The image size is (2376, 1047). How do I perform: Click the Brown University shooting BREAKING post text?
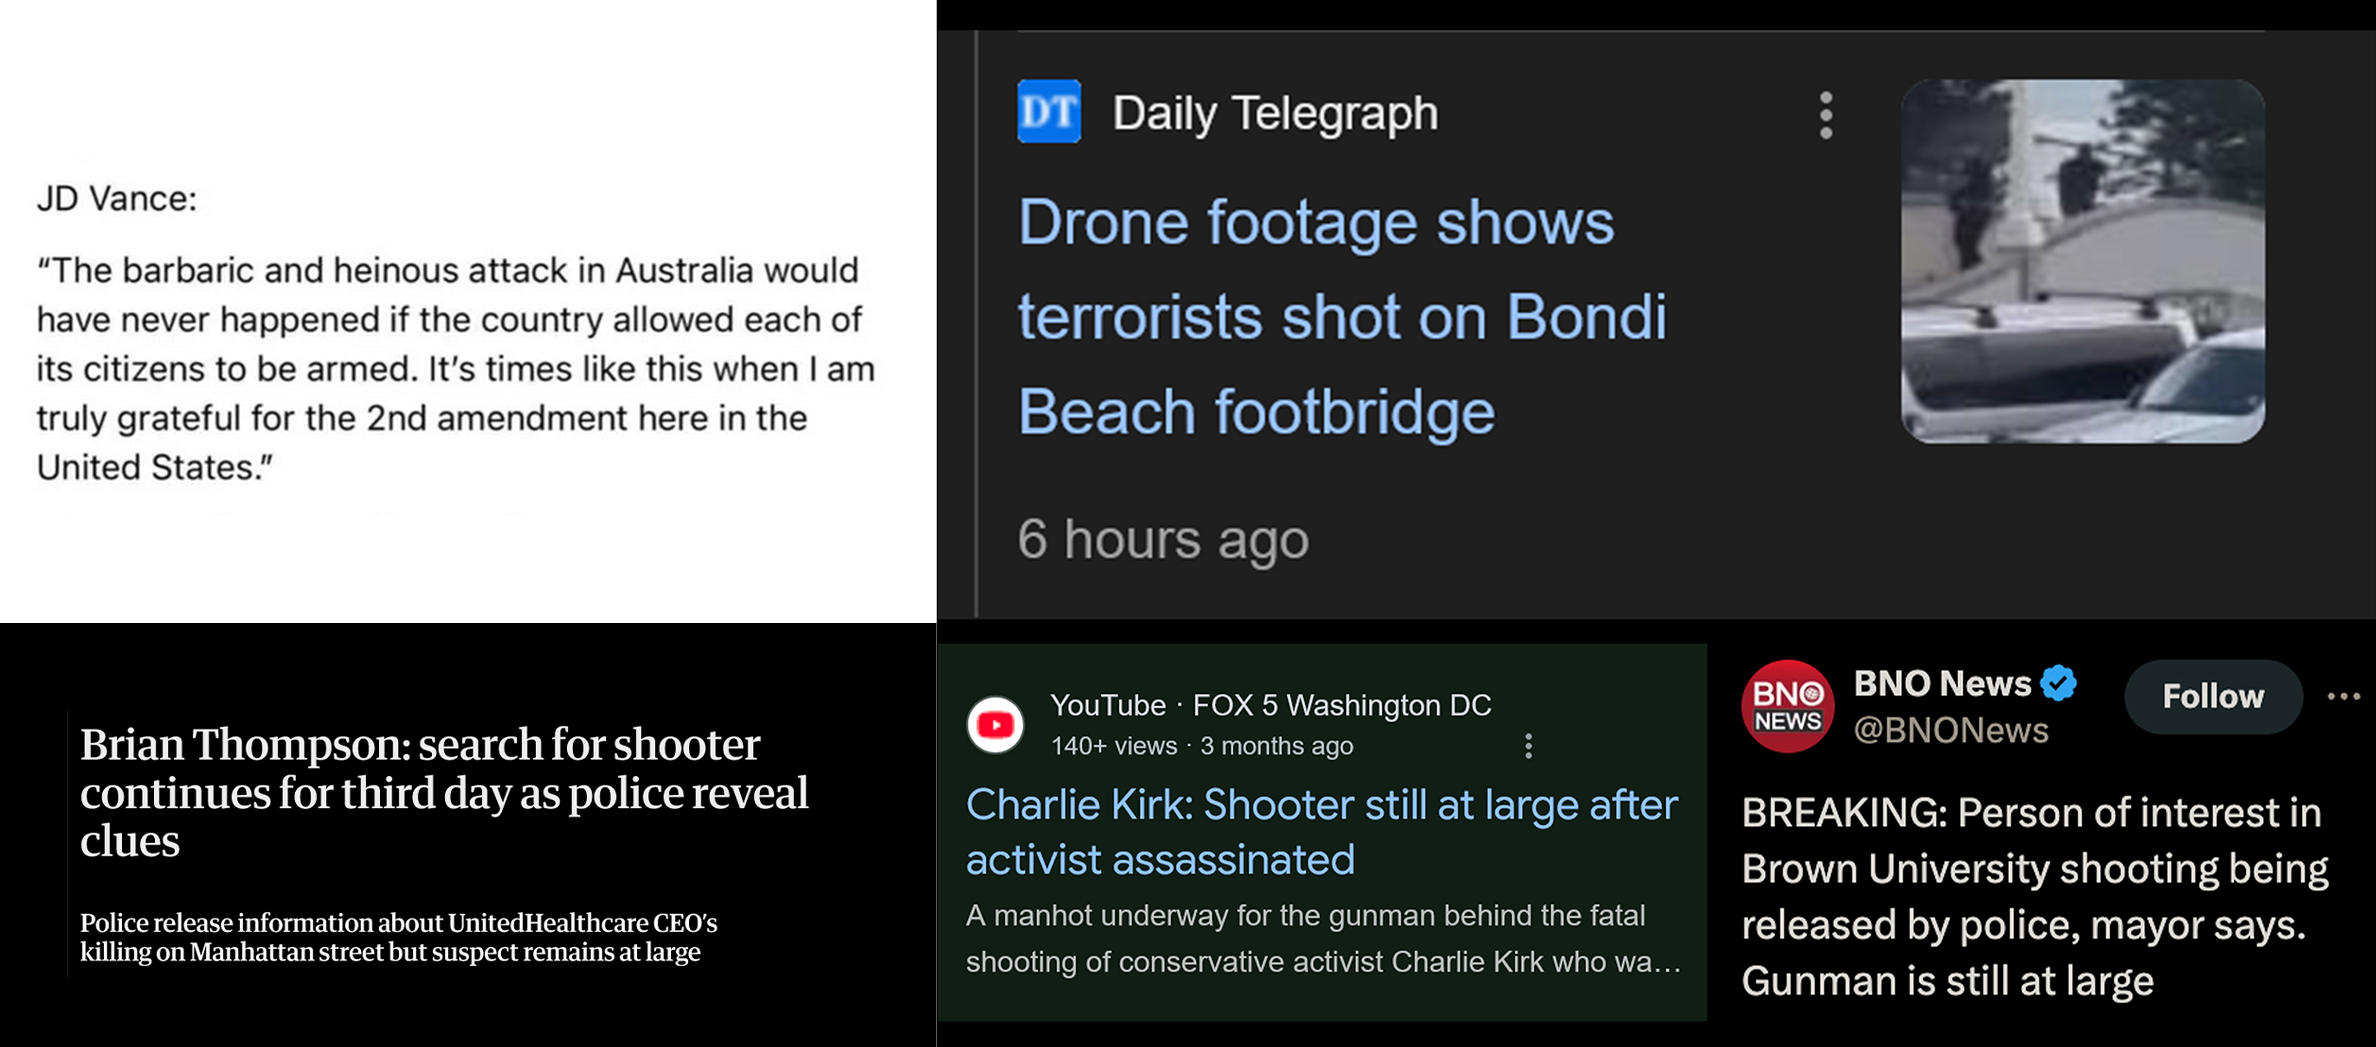(x=2035, y=897)
